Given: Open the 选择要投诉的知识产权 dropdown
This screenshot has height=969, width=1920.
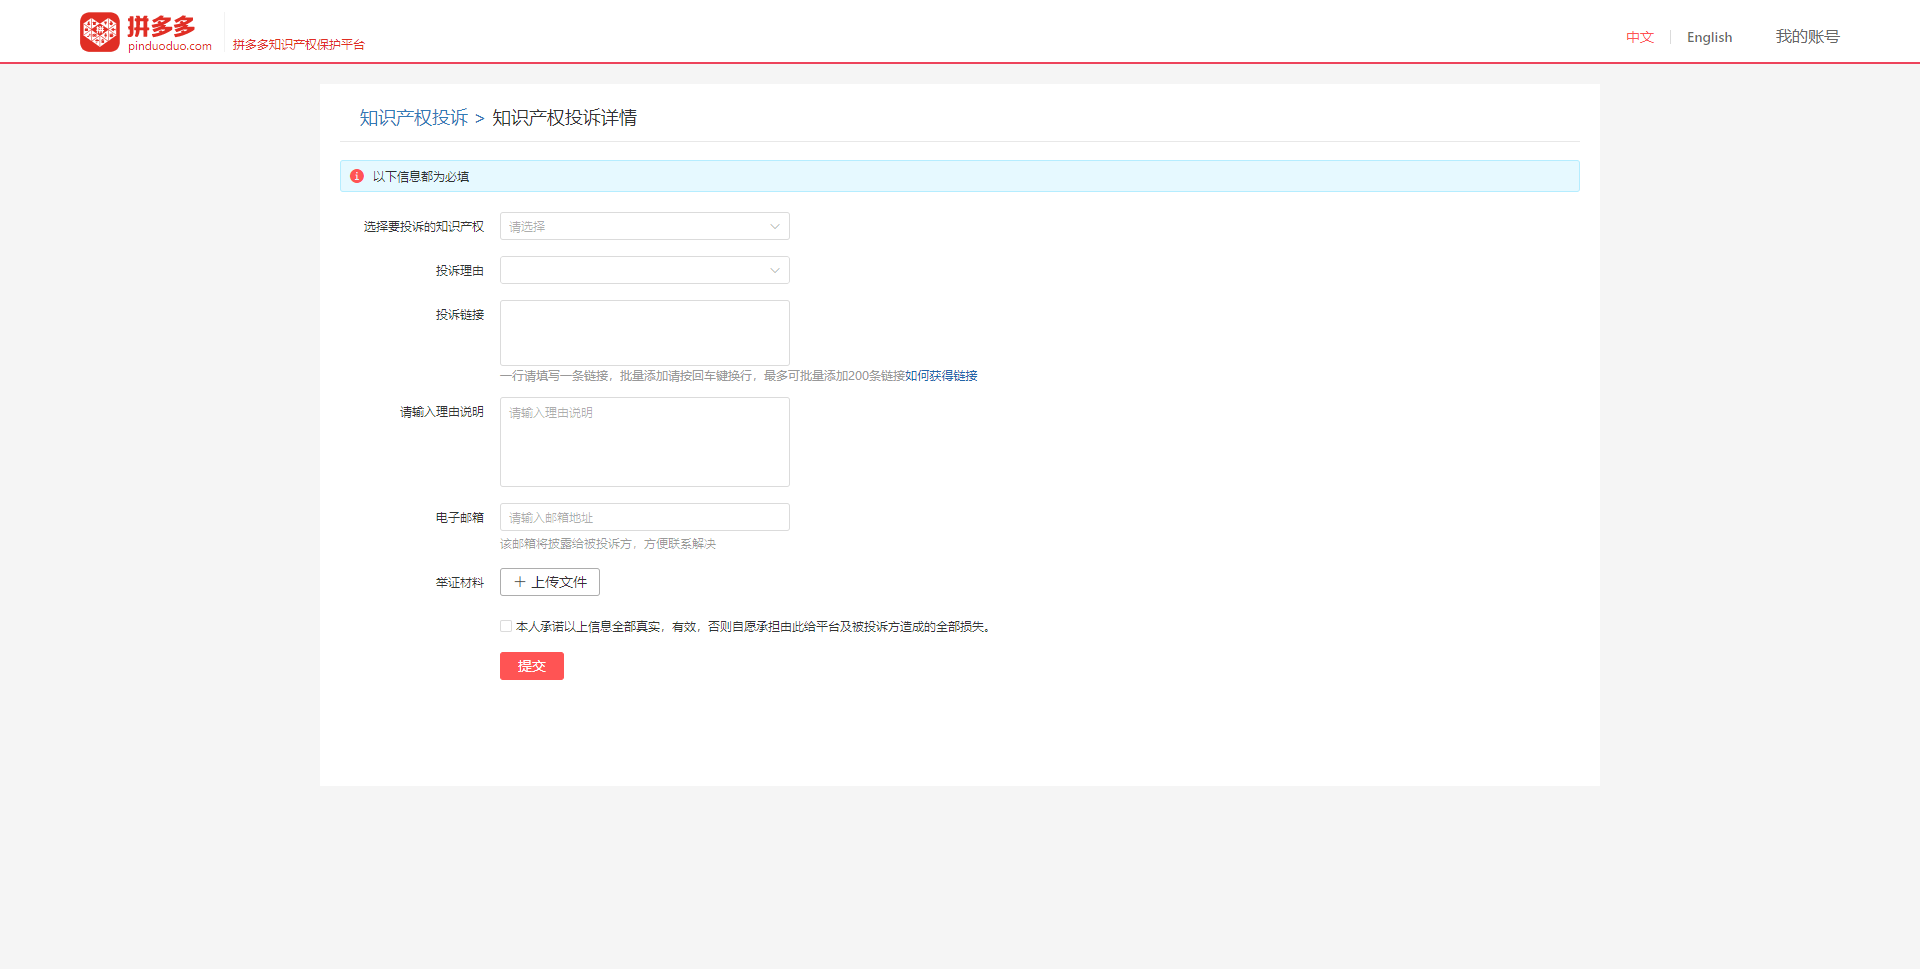Looking at the screenshot, I should (645, 226).
